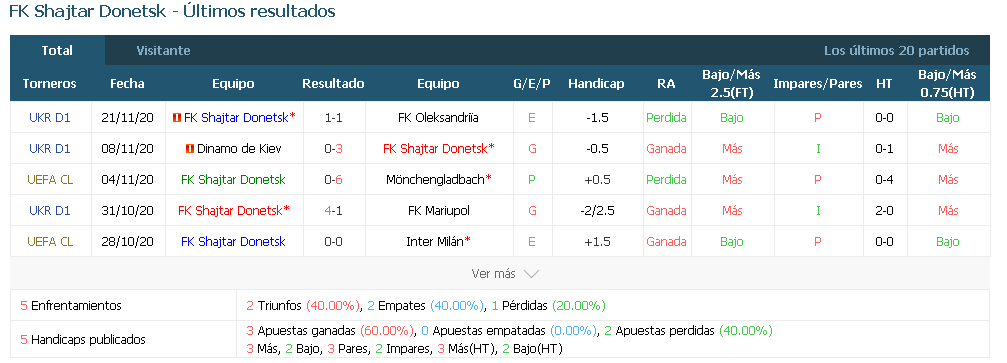This screenshot has height=363, width=1007.
Task: Open Los últimos 20 partidos selector
Action: click(x=897, y=51)
